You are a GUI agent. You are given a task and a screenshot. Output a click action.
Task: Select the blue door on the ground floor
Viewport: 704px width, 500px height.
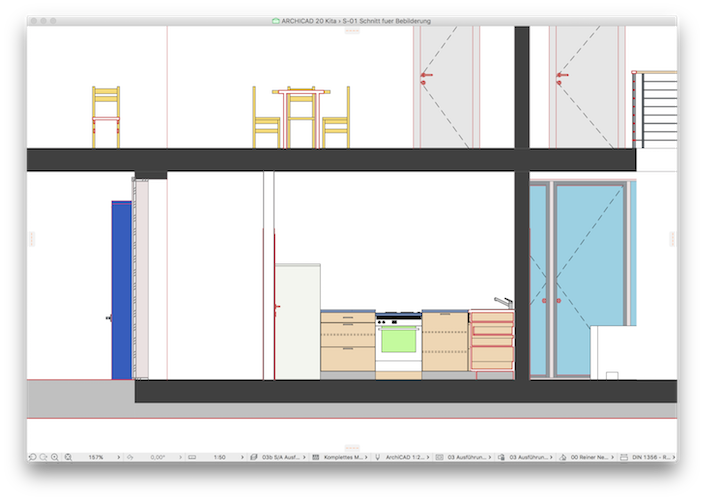pos(122,290)
